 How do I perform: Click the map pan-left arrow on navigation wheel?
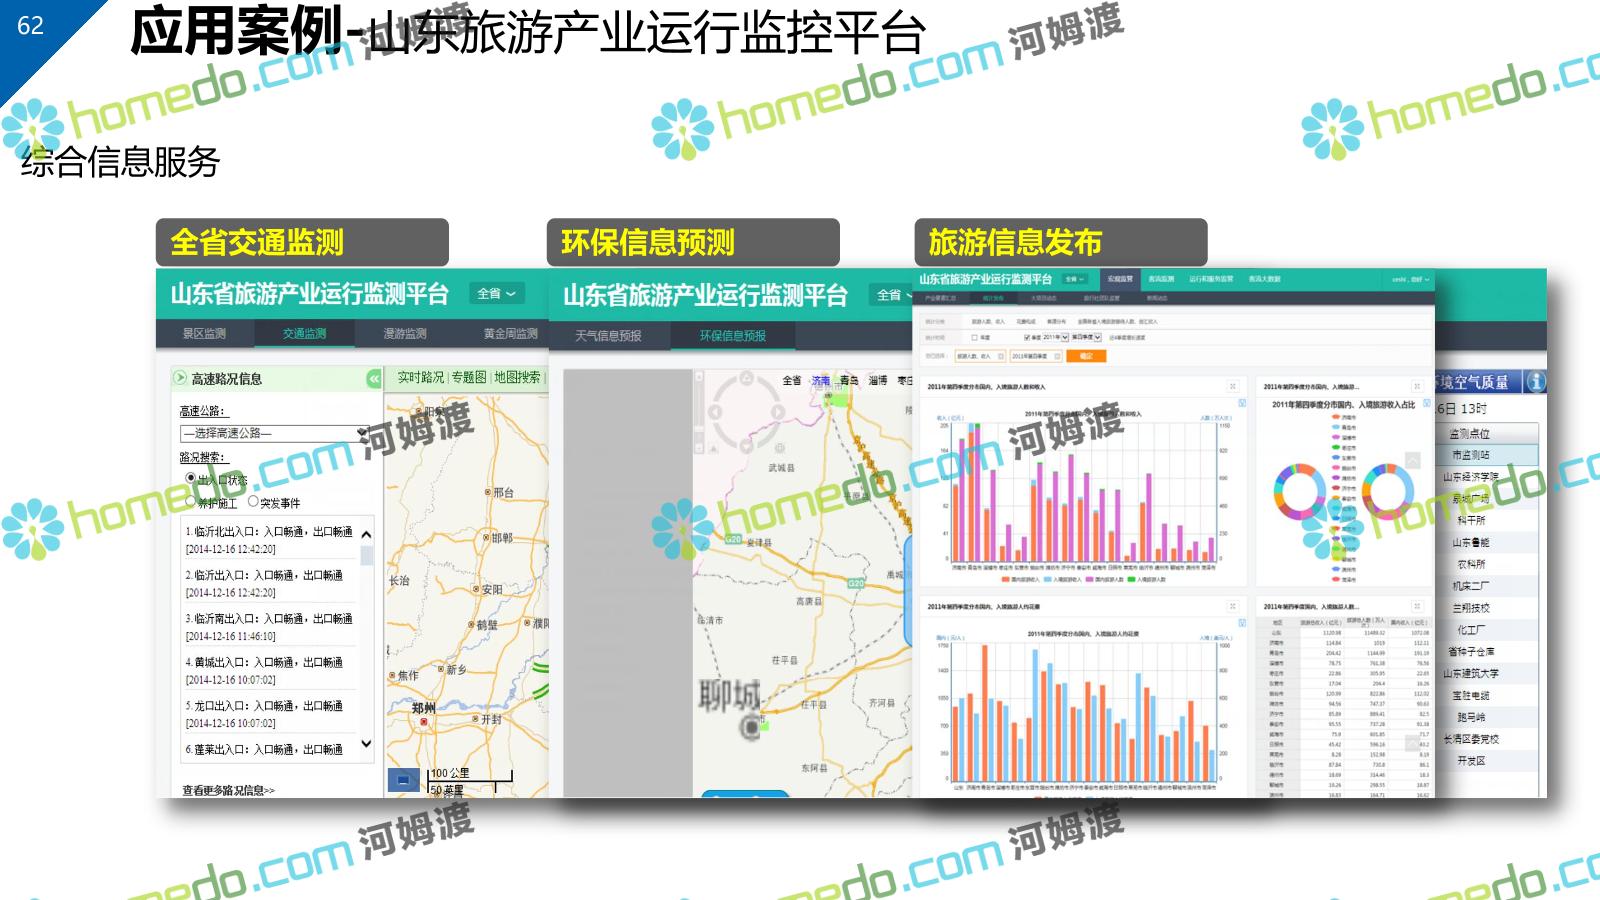[x=715, y=412]
